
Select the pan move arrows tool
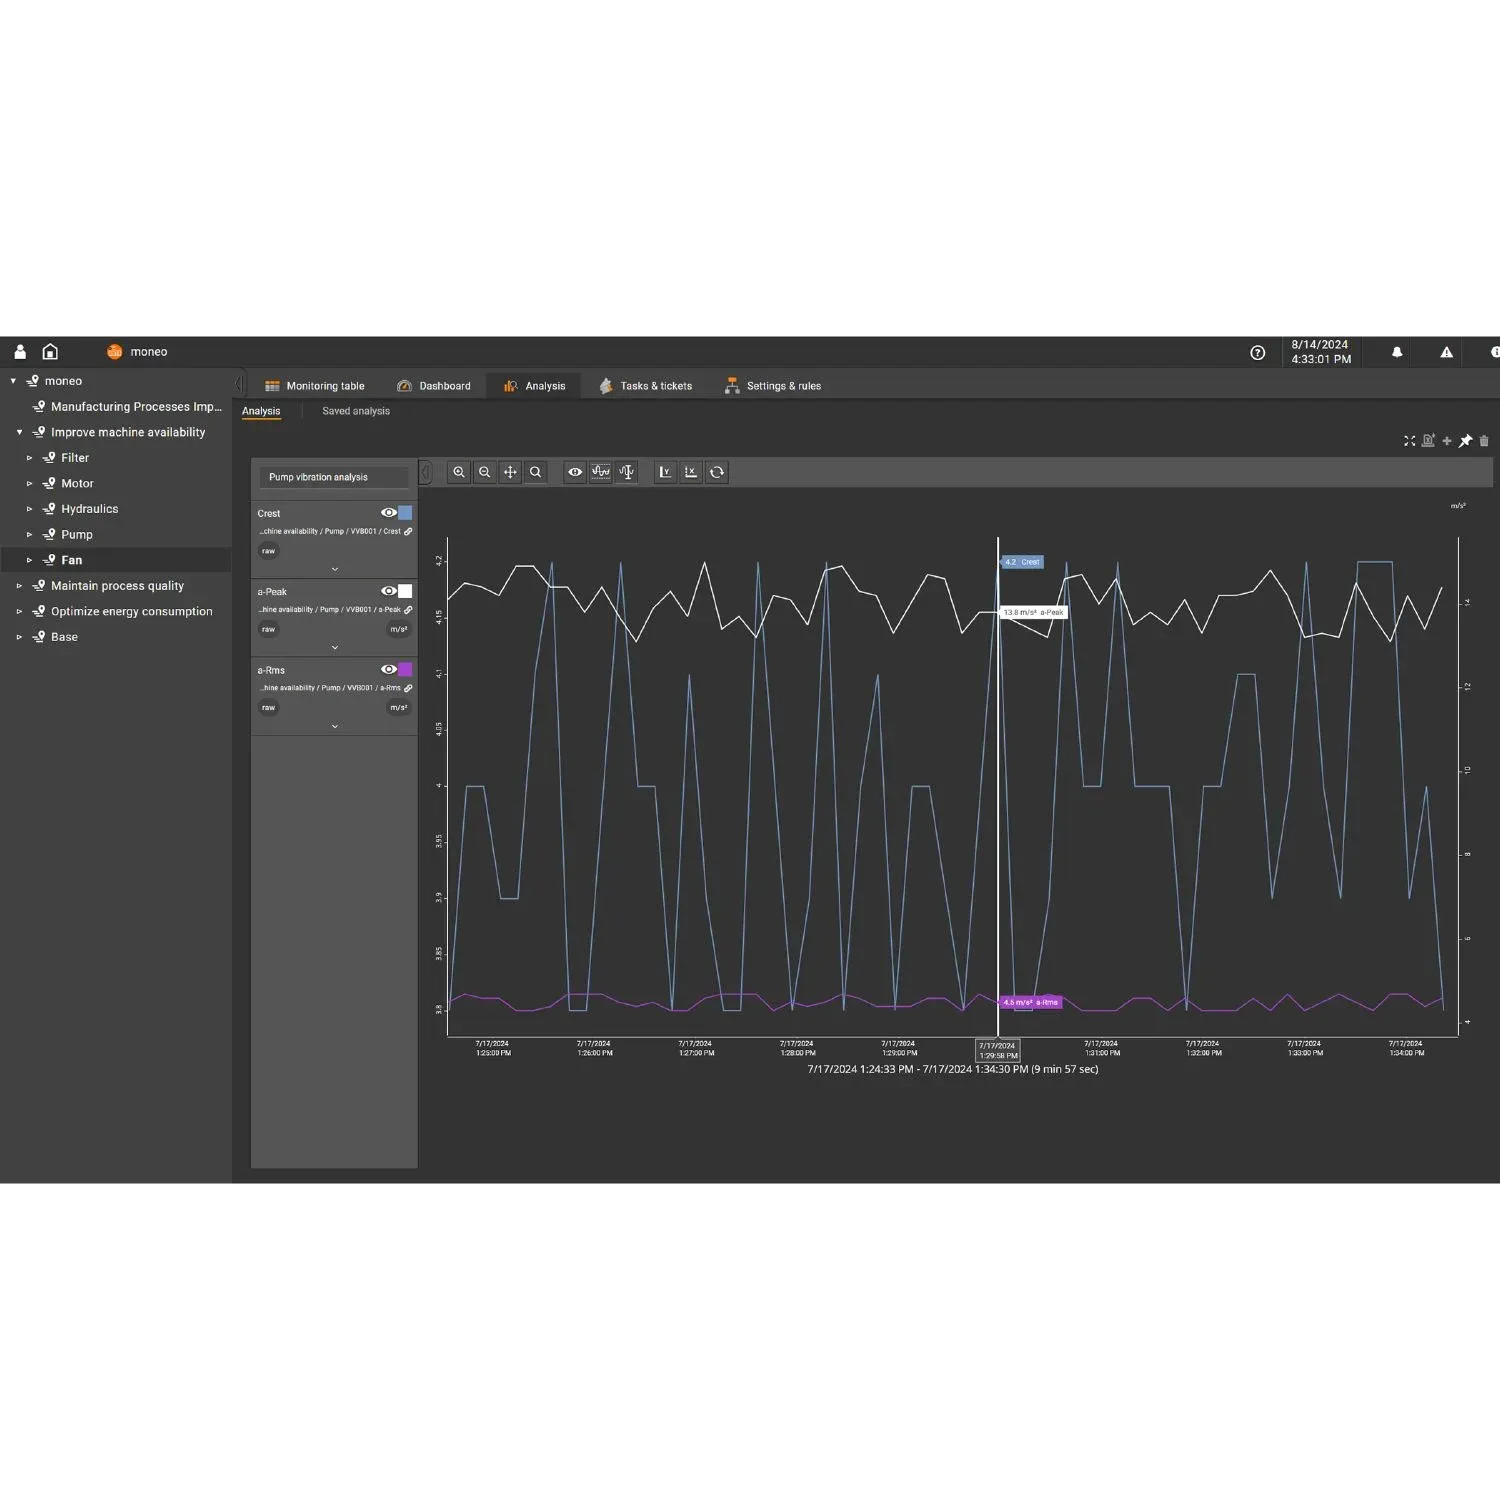click(510, 472)
